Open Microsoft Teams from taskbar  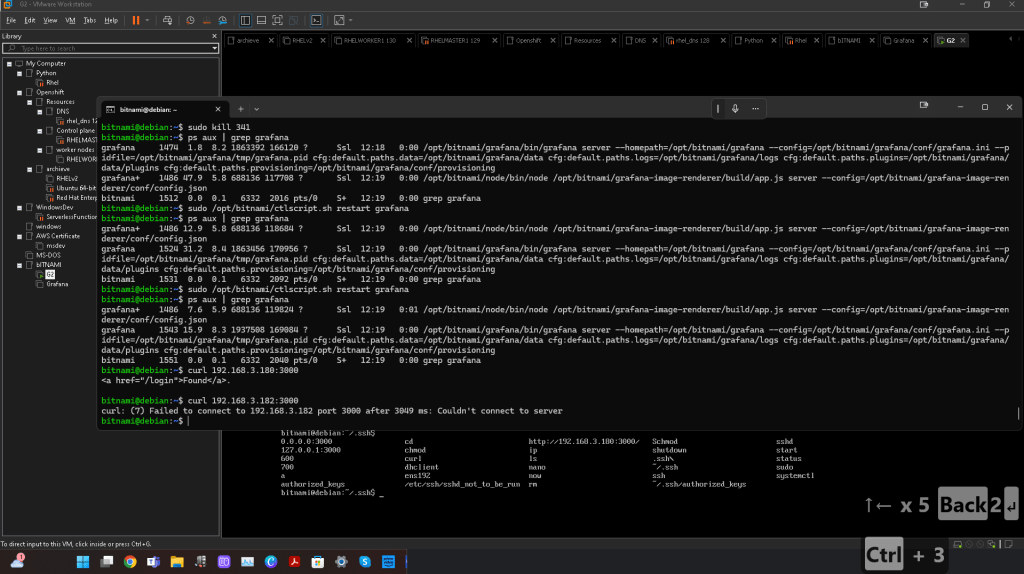pos(153,562)
